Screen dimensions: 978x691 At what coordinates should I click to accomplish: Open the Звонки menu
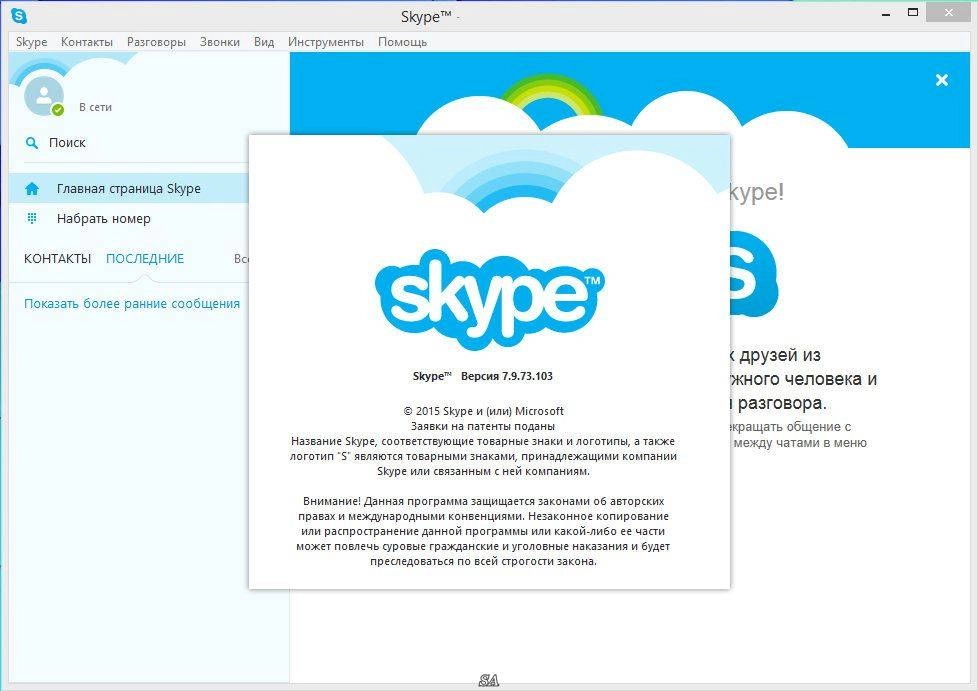click(220, 42)
